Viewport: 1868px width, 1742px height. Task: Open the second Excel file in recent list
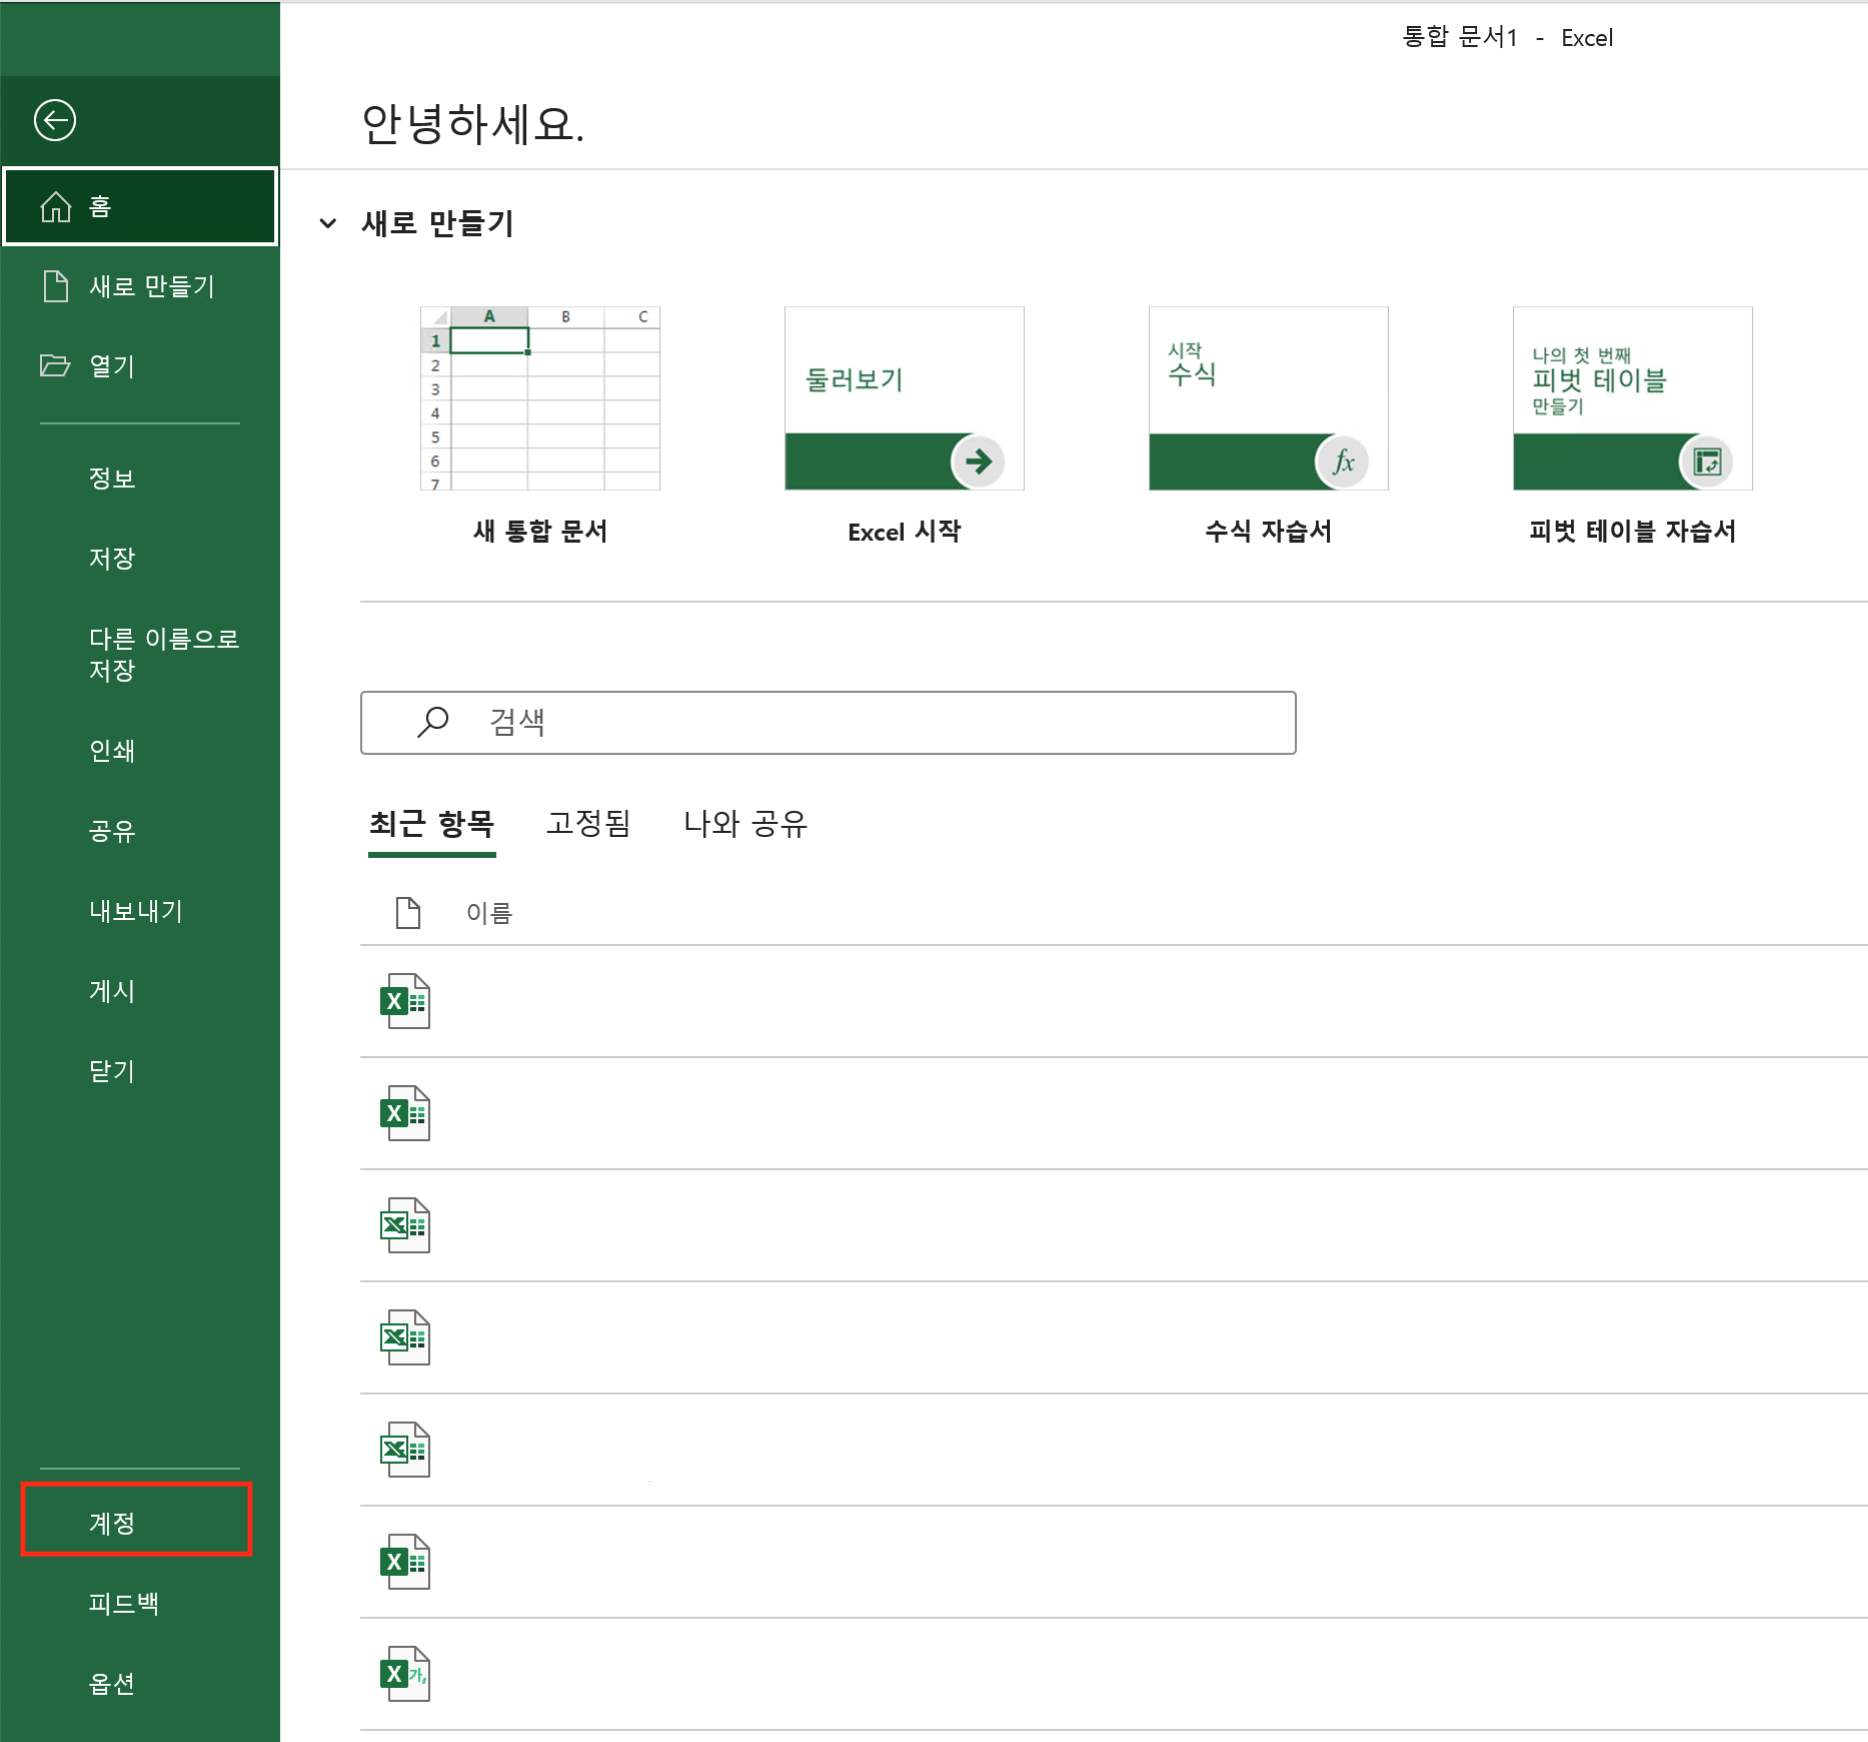click(405, 1113)
